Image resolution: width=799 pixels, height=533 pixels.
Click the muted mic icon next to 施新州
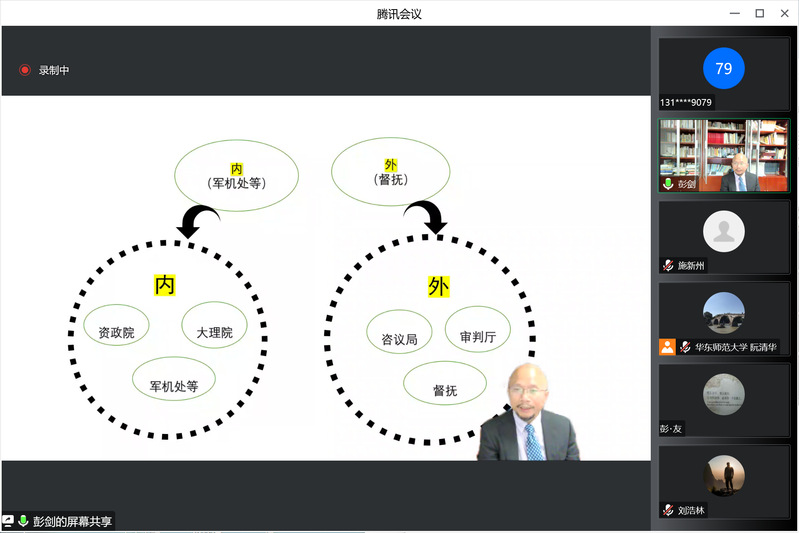click(x=668, y=266)
